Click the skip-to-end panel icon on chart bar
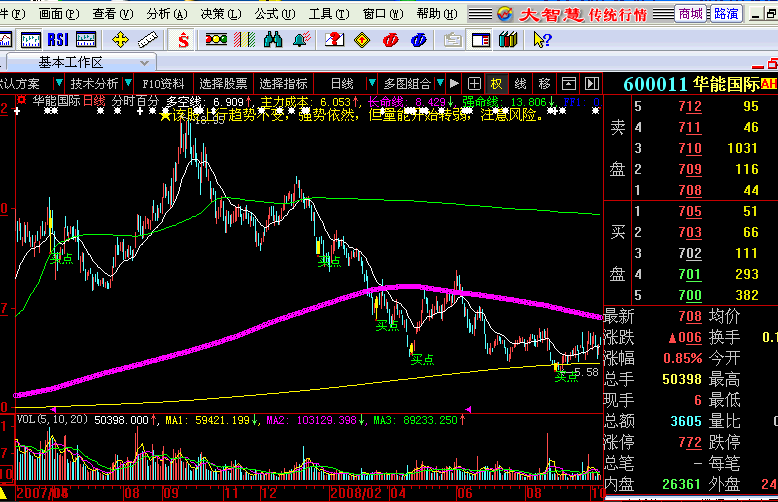Screen dimensions: 778x502 (592, 84)
